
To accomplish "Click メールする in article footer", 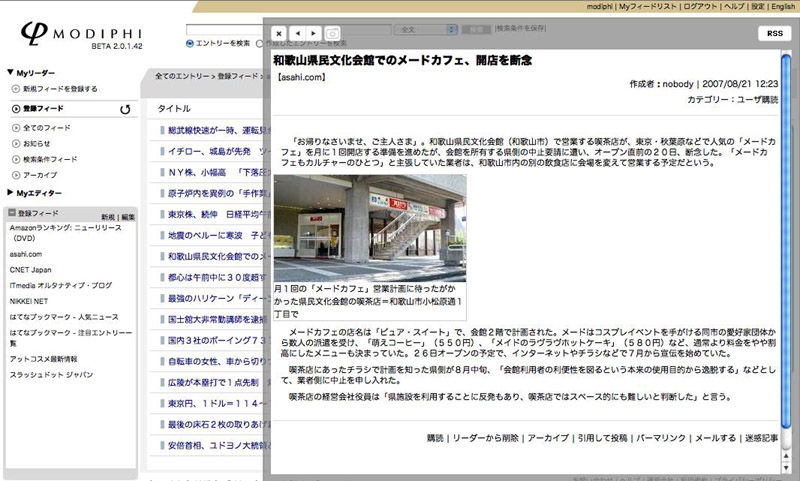I will [715, 438].
